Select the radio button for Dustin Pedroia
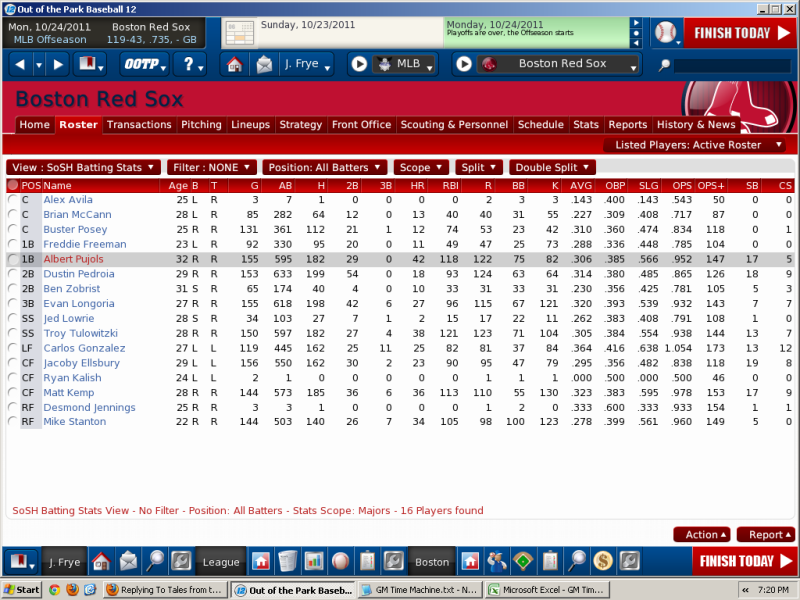800x600 pixels. click(x=12, y=274)
